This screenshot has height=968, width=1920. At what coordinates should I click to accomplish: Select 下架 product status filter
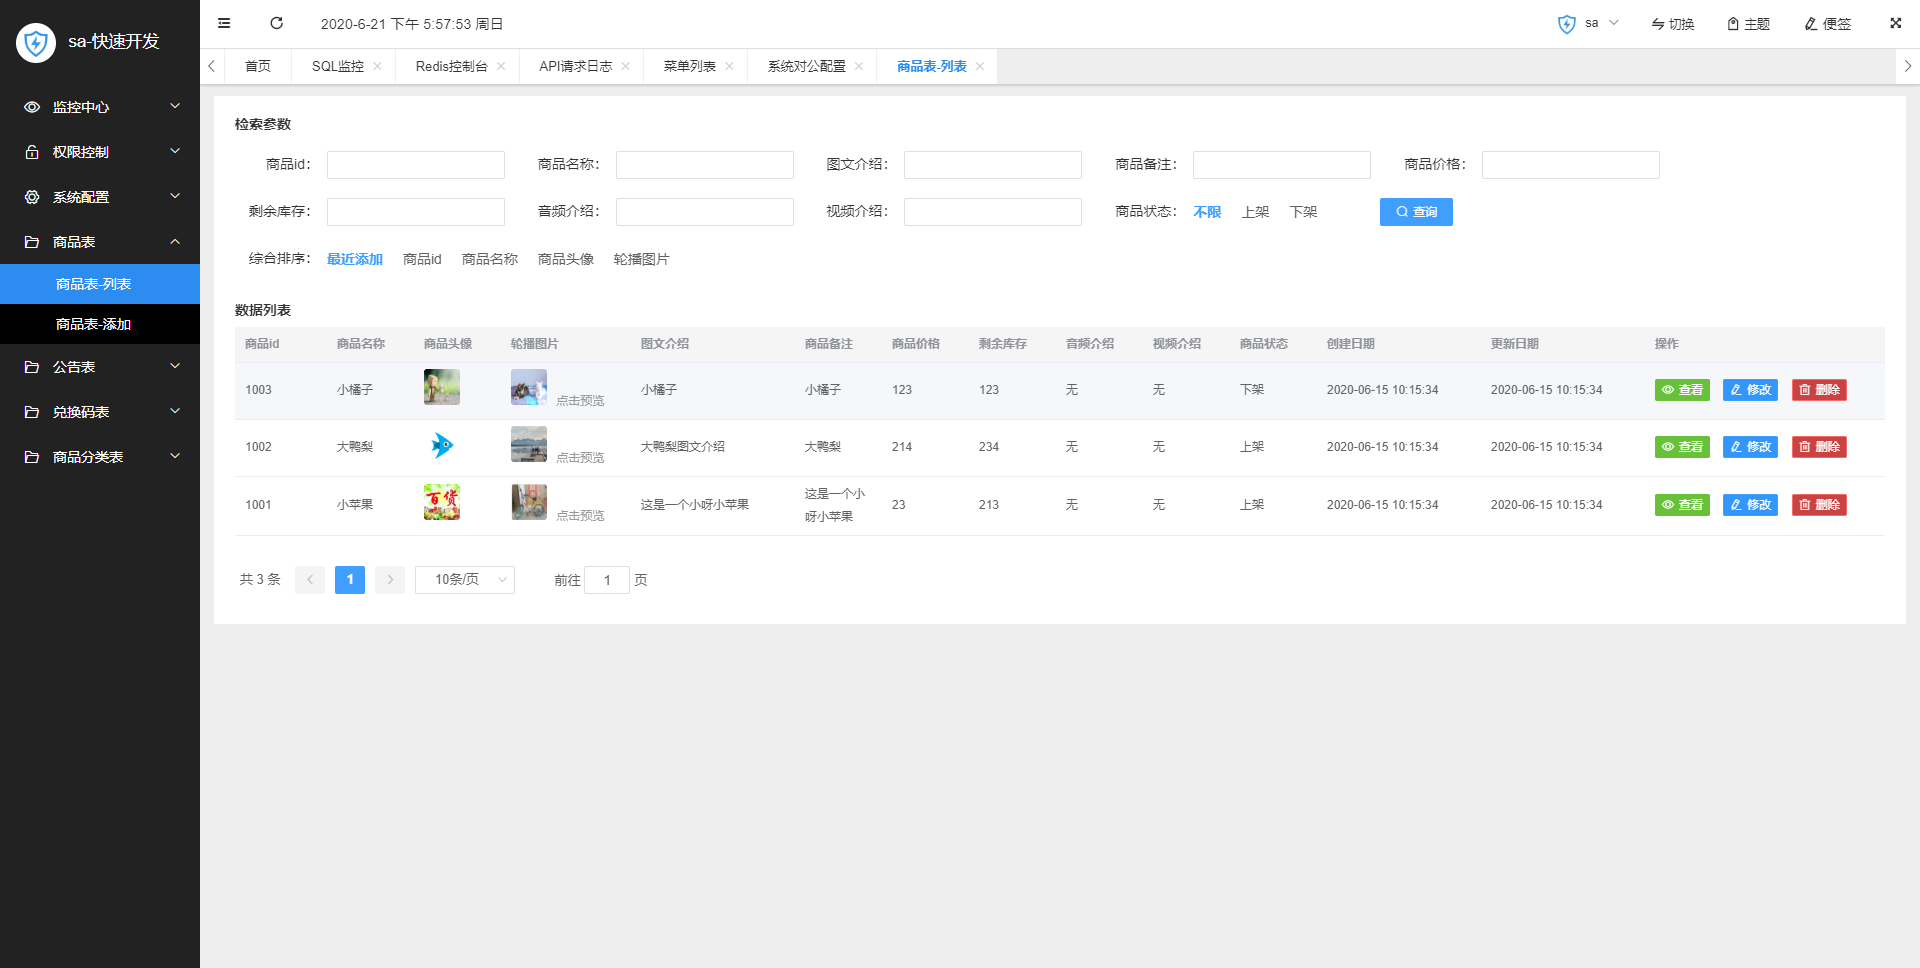[x=1303, y=212]
